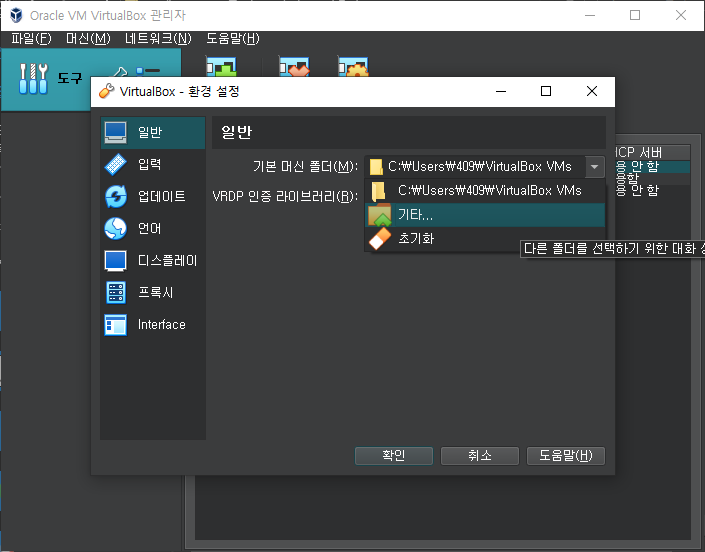Cancel settings with 취소 button
The height and width of the screenshot is (552, 705).
480,456
